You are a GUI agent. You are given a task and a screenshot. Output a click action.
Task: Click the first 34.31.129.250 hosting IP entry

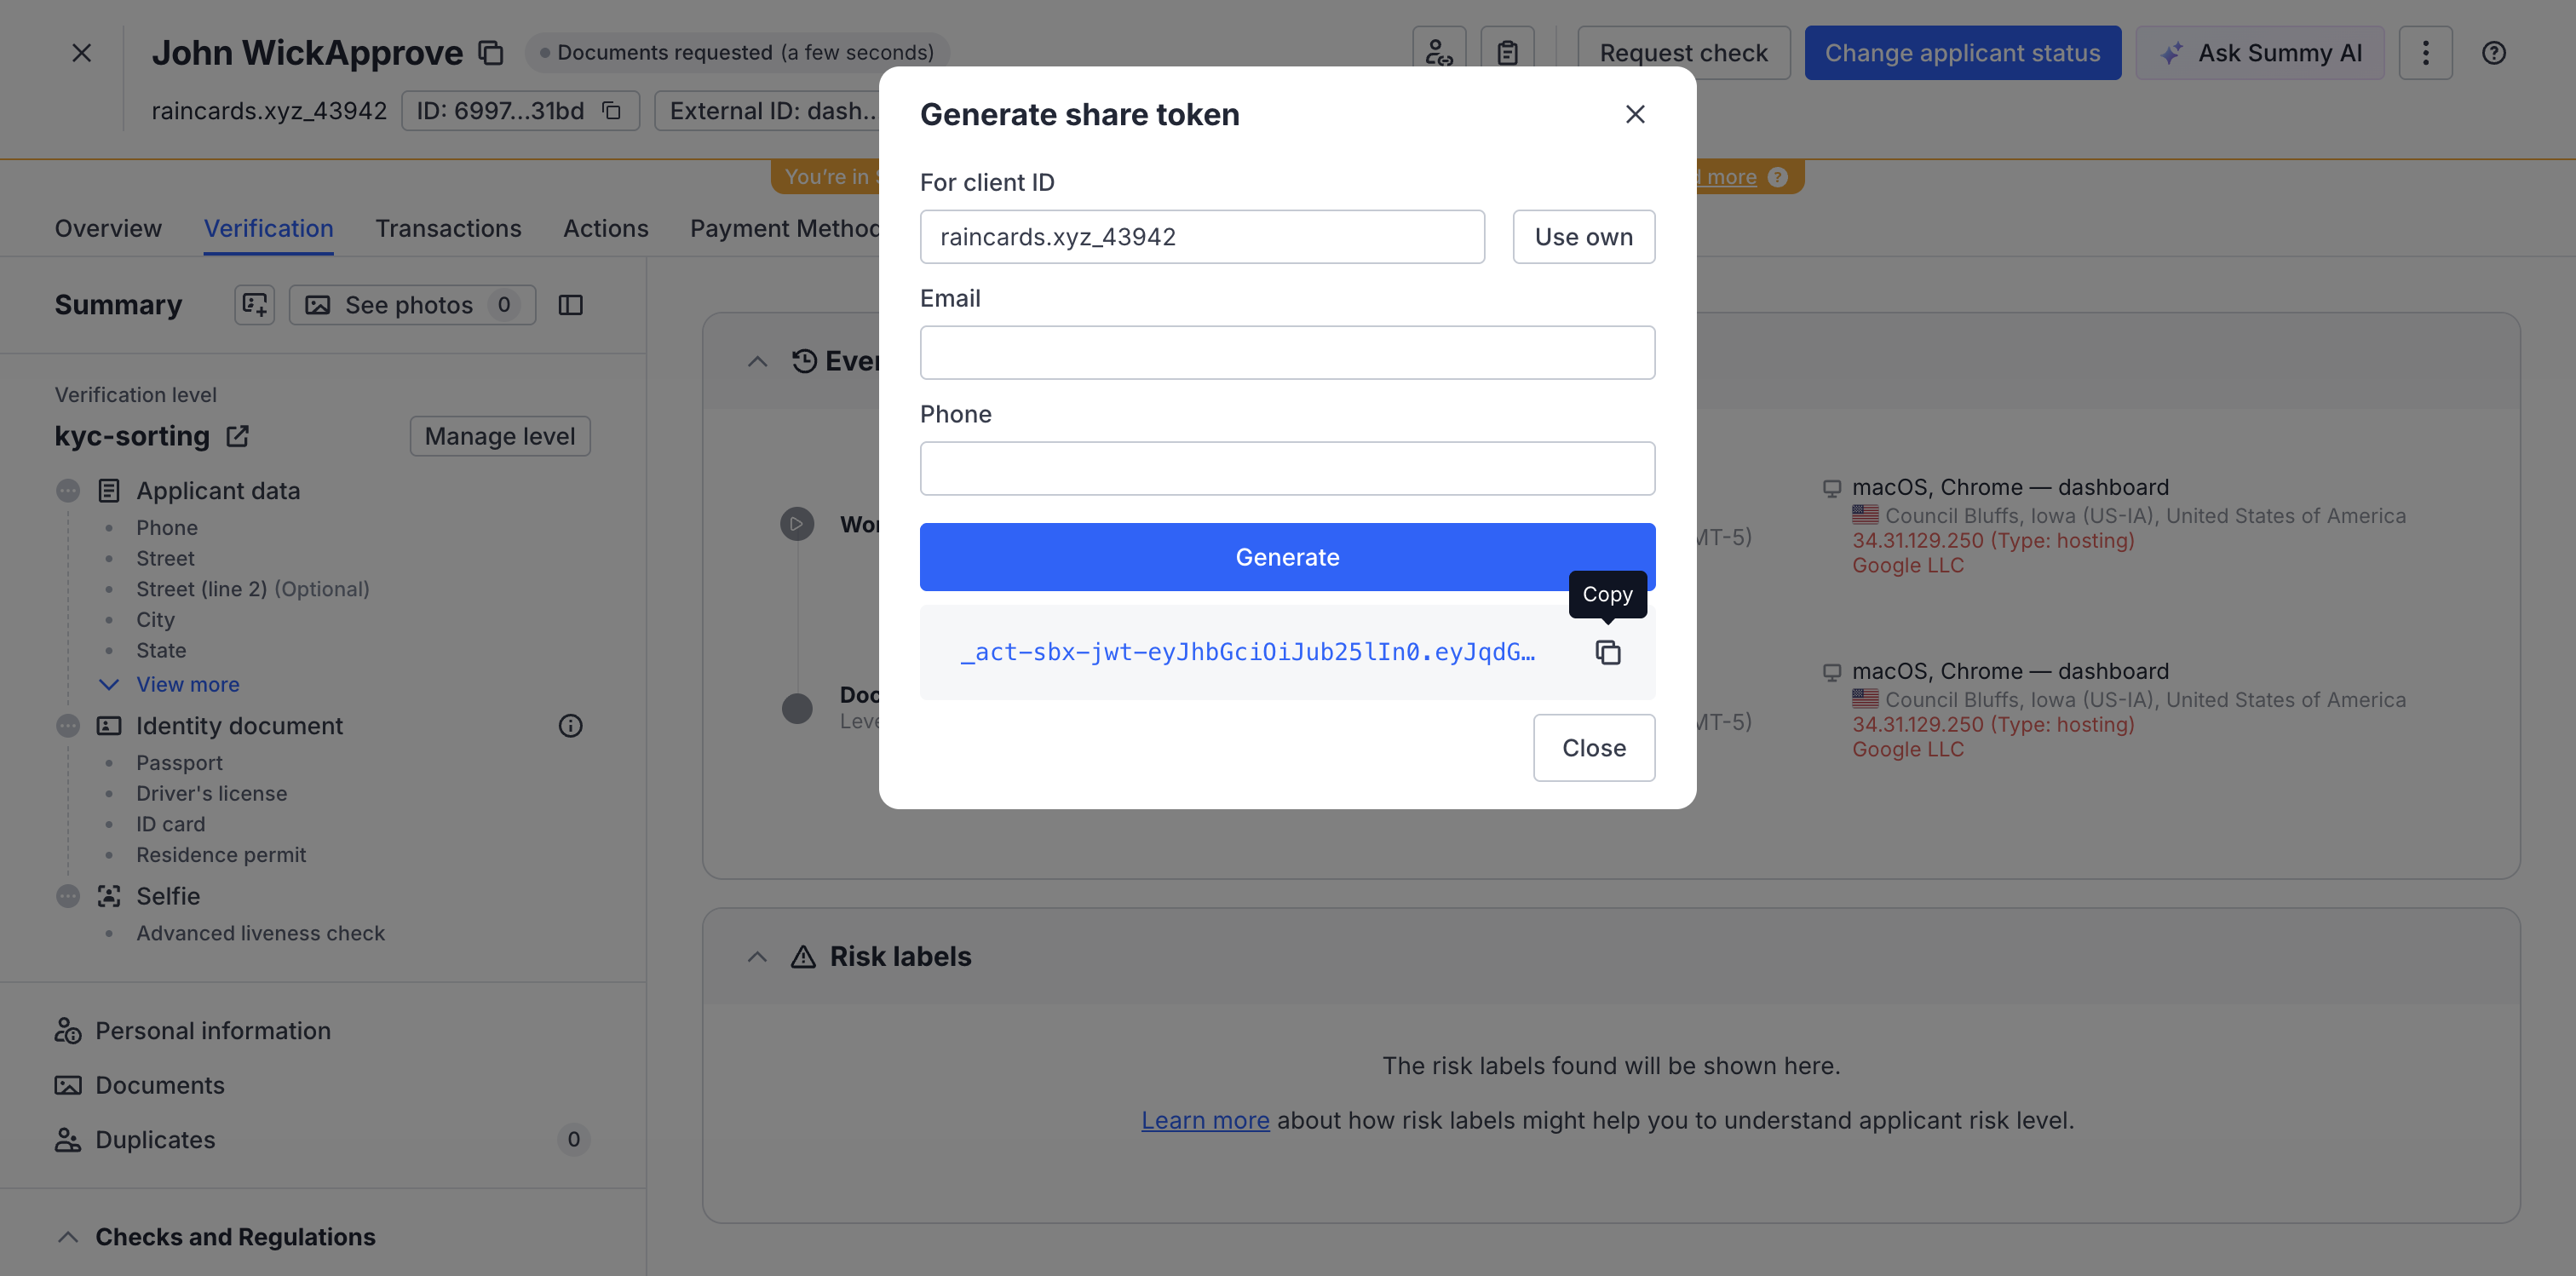(1992, 541)
